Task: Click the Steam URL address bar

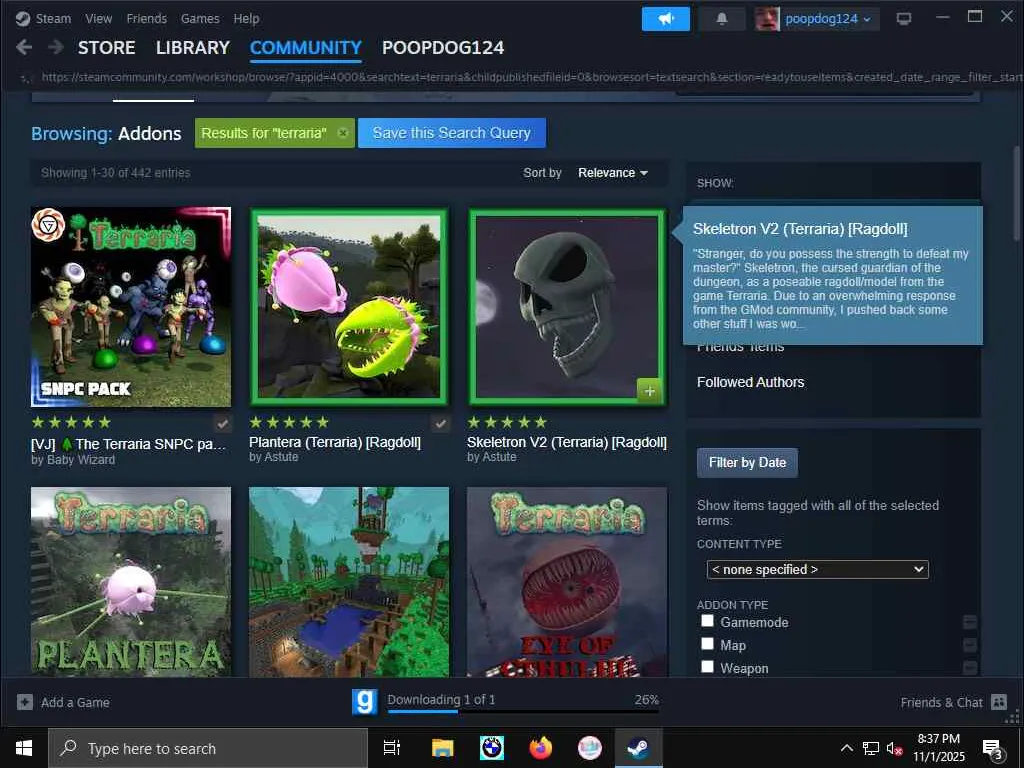Action: click(532, 77)
